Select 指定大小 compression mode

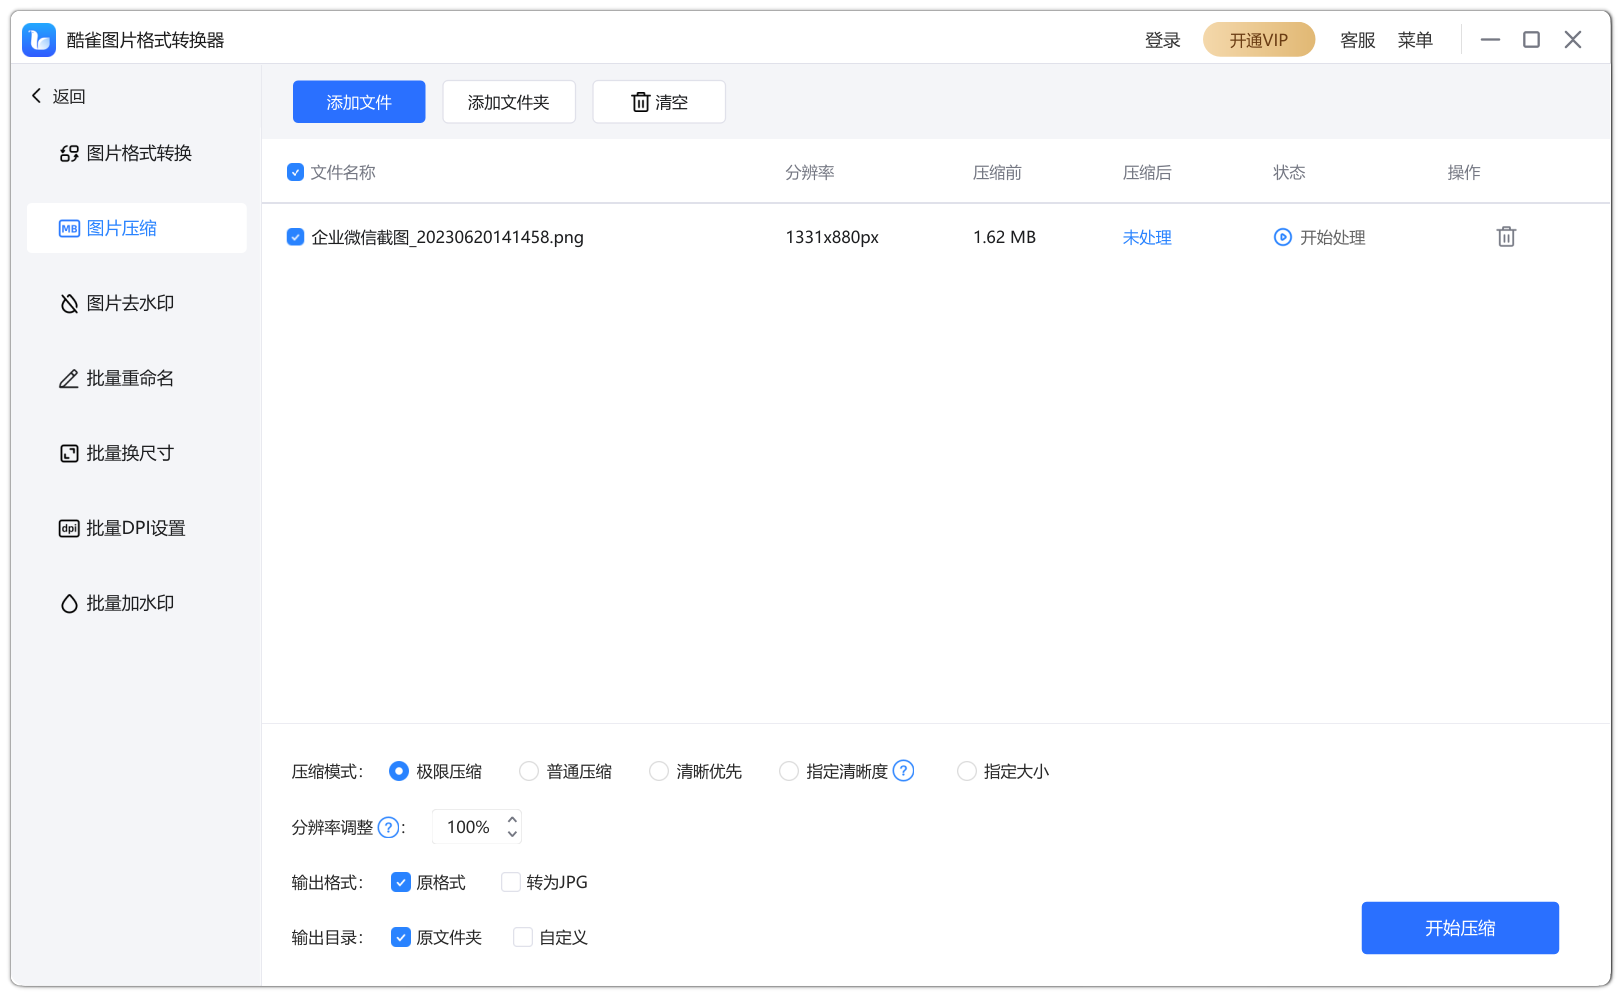pos(967,771)
